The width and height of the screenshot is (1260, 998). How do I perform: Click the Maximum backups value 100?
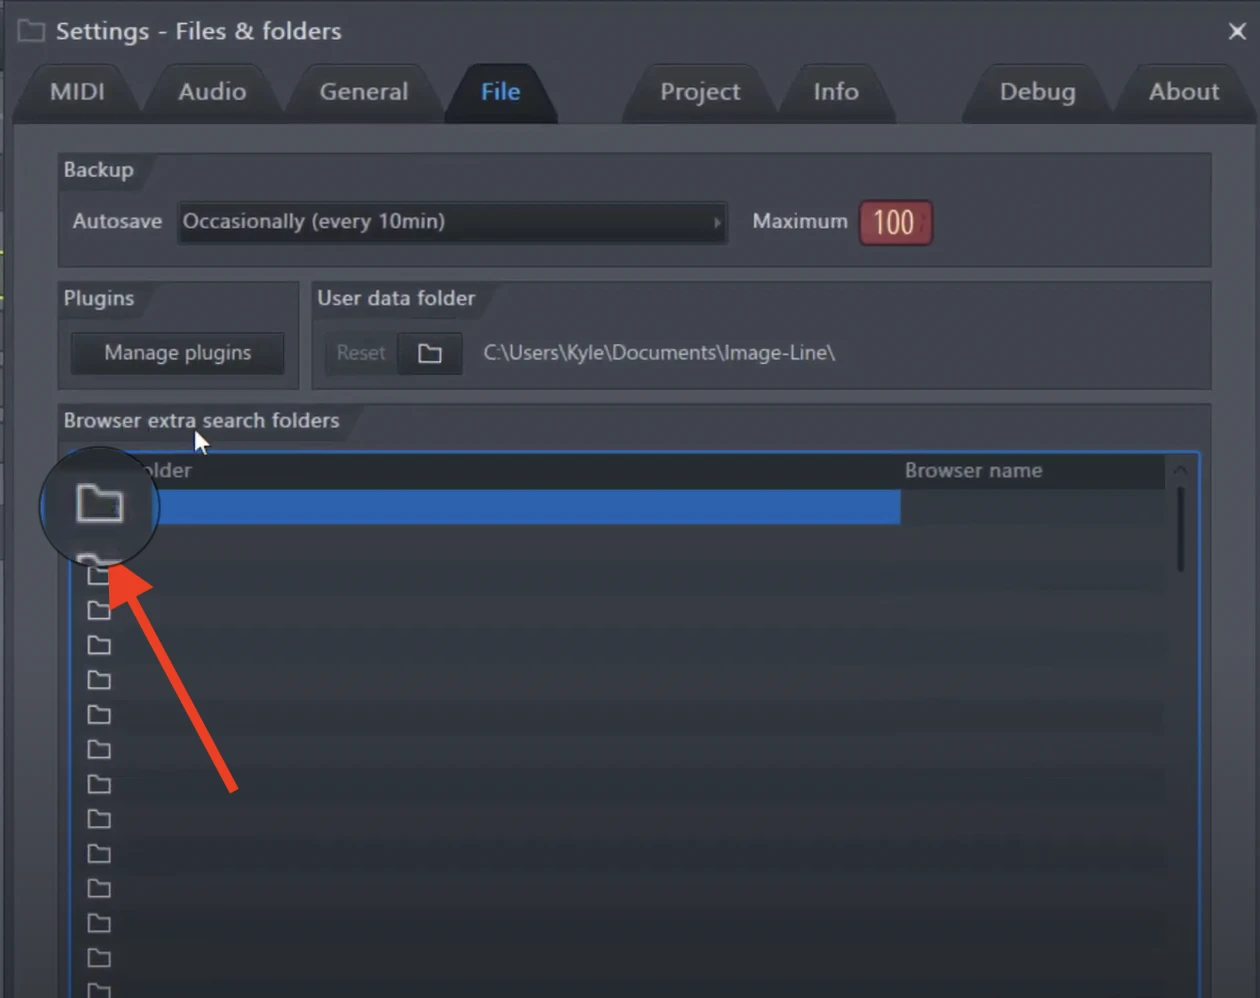pos(894,222)
